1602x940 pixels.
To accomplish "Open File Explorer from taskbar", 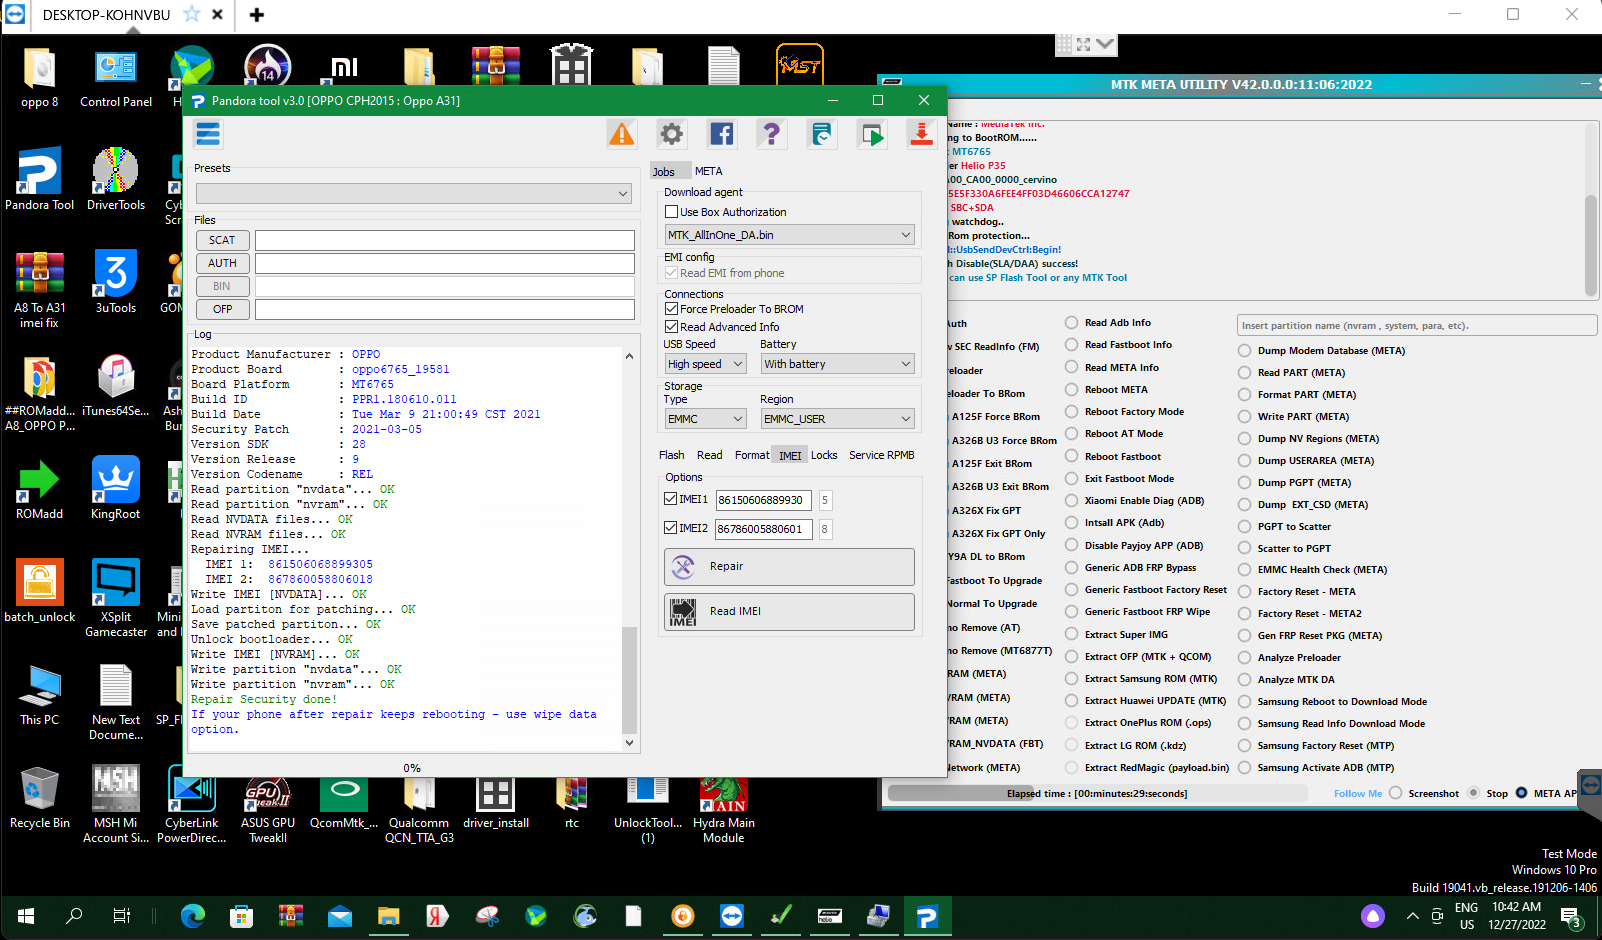I will 389,915.
